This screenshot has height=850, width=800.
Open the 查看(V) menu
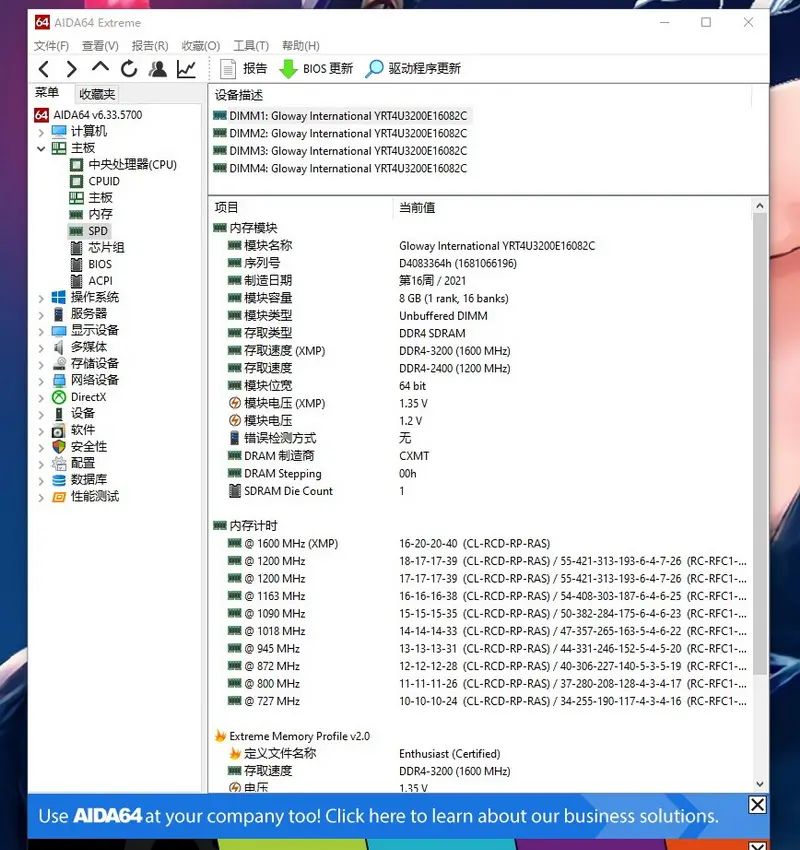point(100,46)
